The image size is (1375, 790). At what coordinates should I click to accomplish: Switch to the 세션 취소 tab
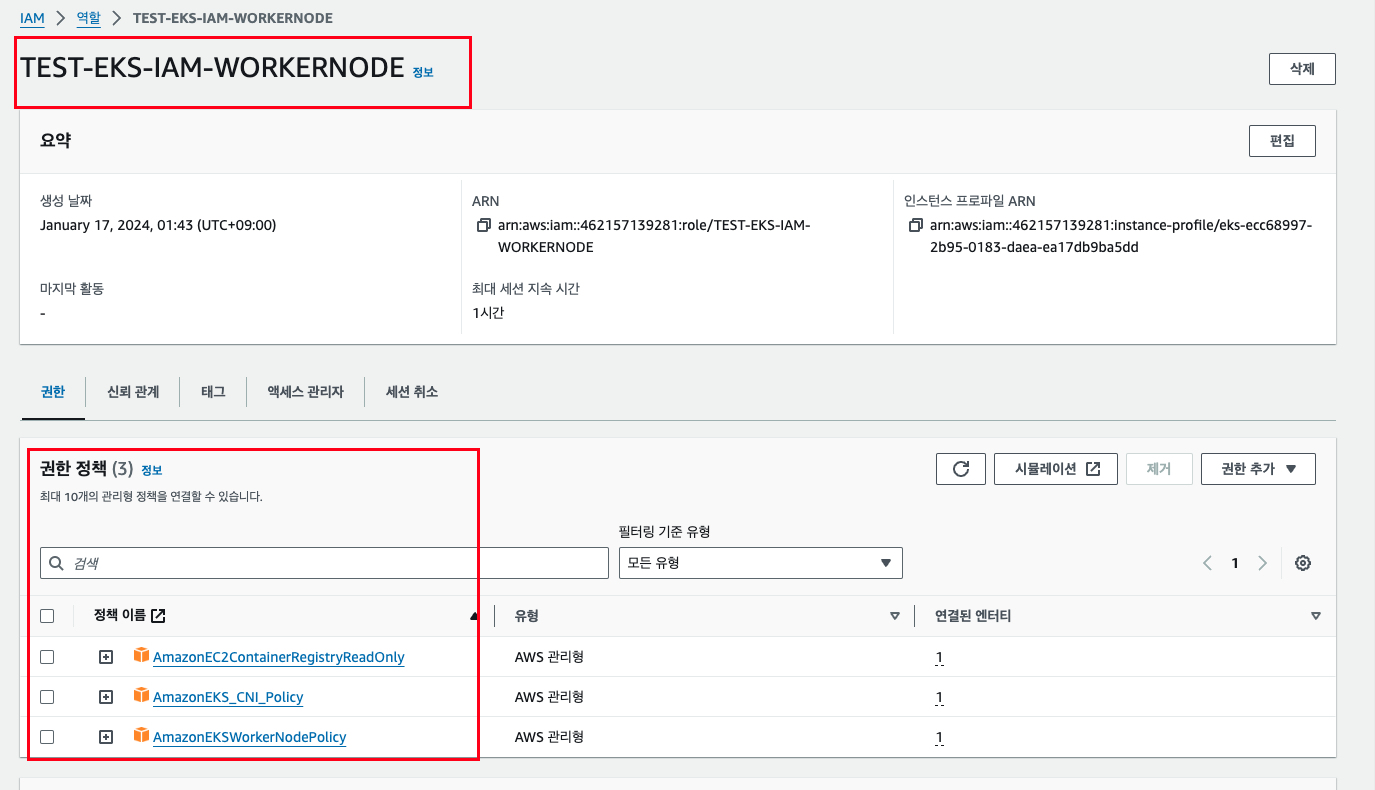(x=412, y=392)
